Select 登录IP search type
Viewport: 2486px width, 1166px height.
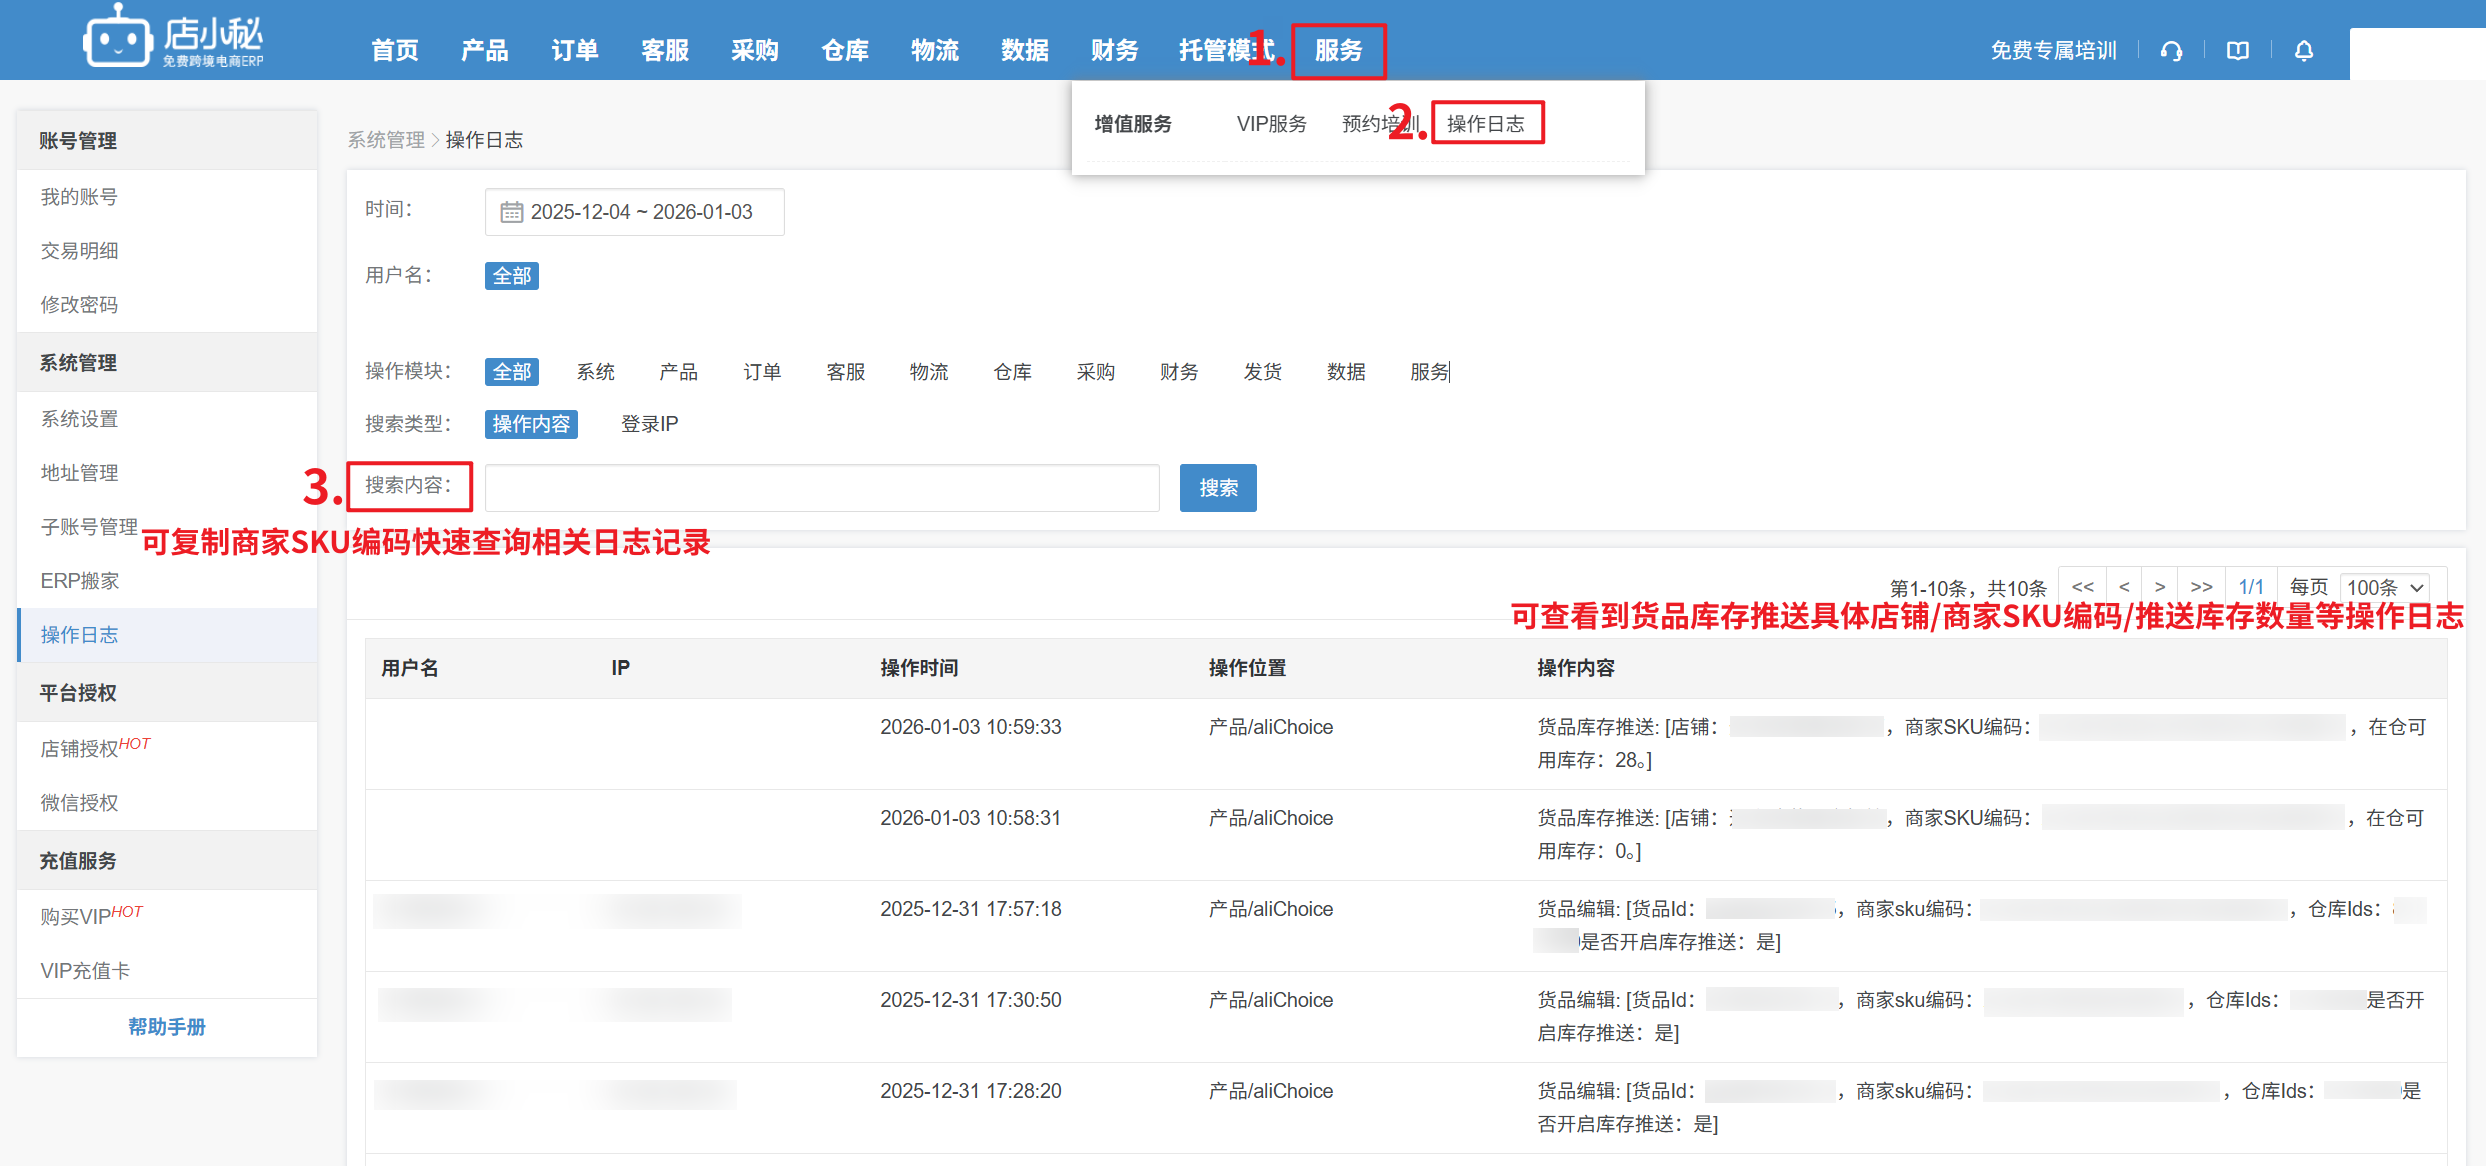[x=649, y=424]
